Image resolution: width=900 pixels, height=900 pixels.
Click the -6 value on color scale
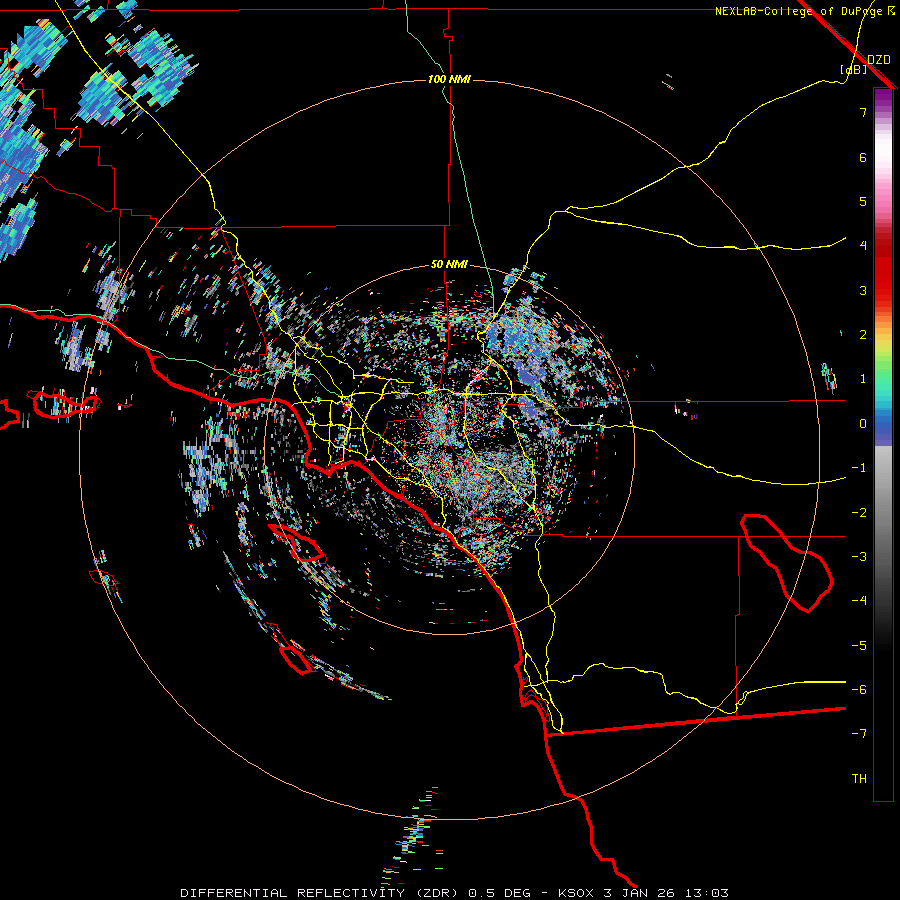click(859, 690)
